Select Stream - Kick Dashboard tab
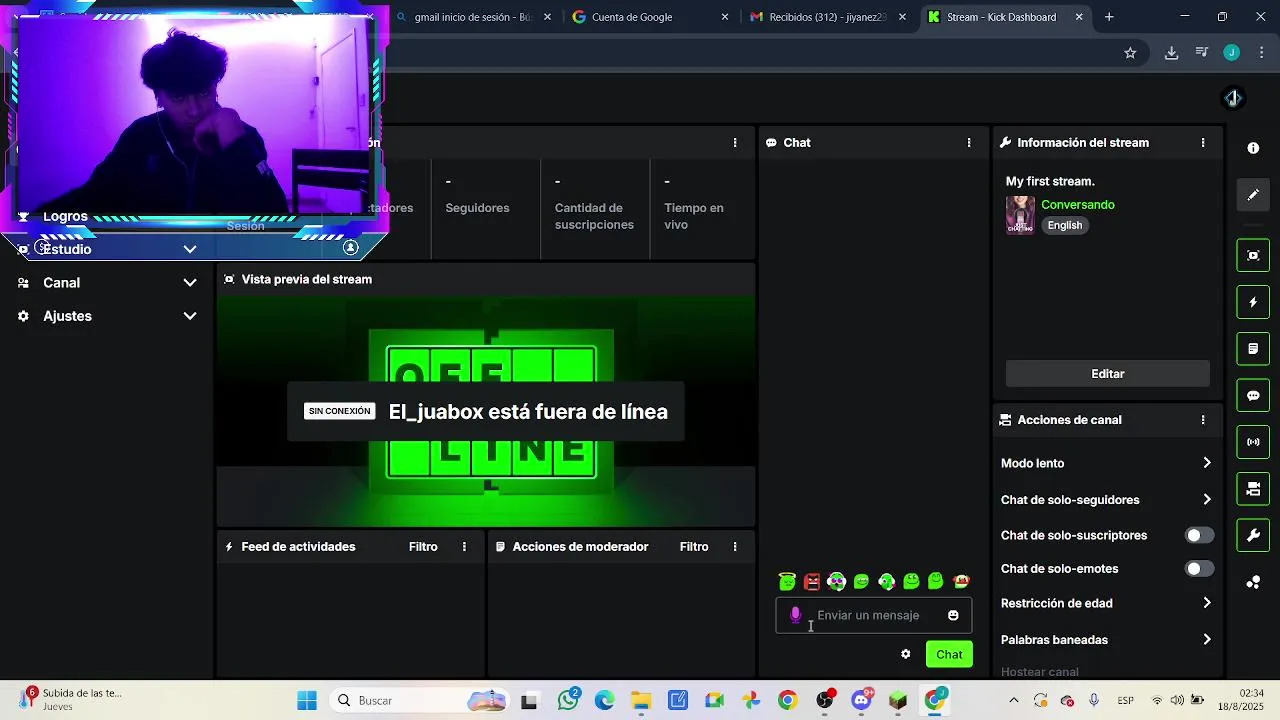Screen dimensions: 1280x720 [1005, 17]
